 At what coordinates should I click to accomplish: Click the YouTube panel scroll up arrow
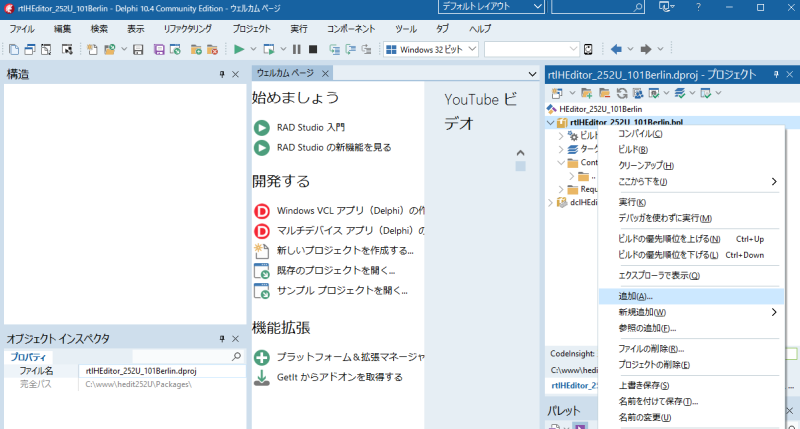pyautogui.click(x=520, y=153)
